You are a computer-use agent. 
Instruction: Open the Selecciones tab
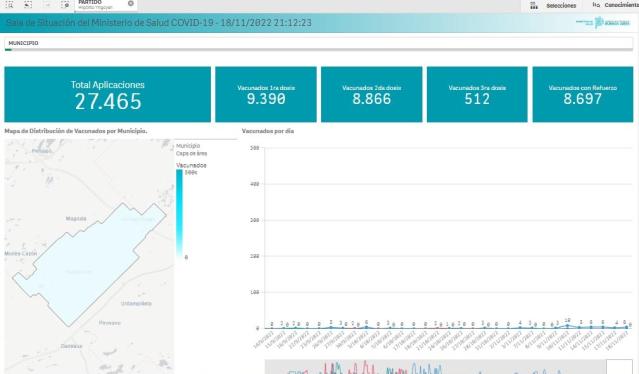coord(561,5)
